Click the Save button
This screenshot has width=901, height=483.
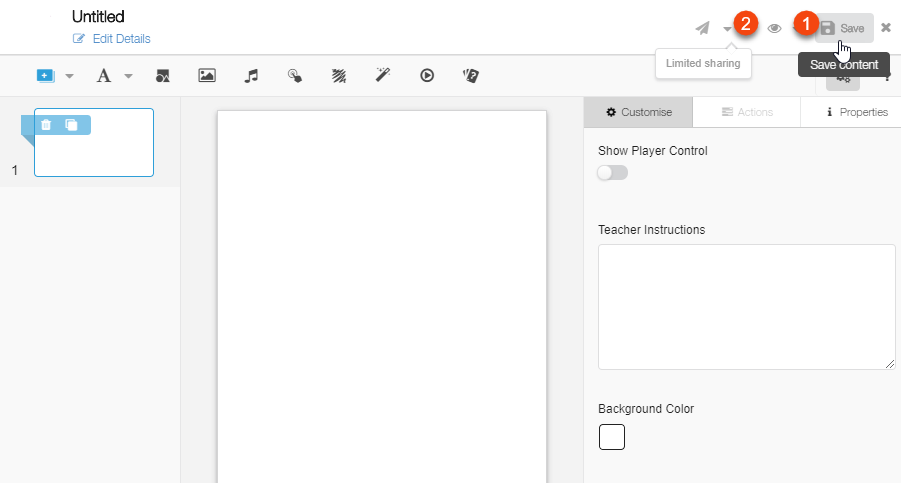843,28
